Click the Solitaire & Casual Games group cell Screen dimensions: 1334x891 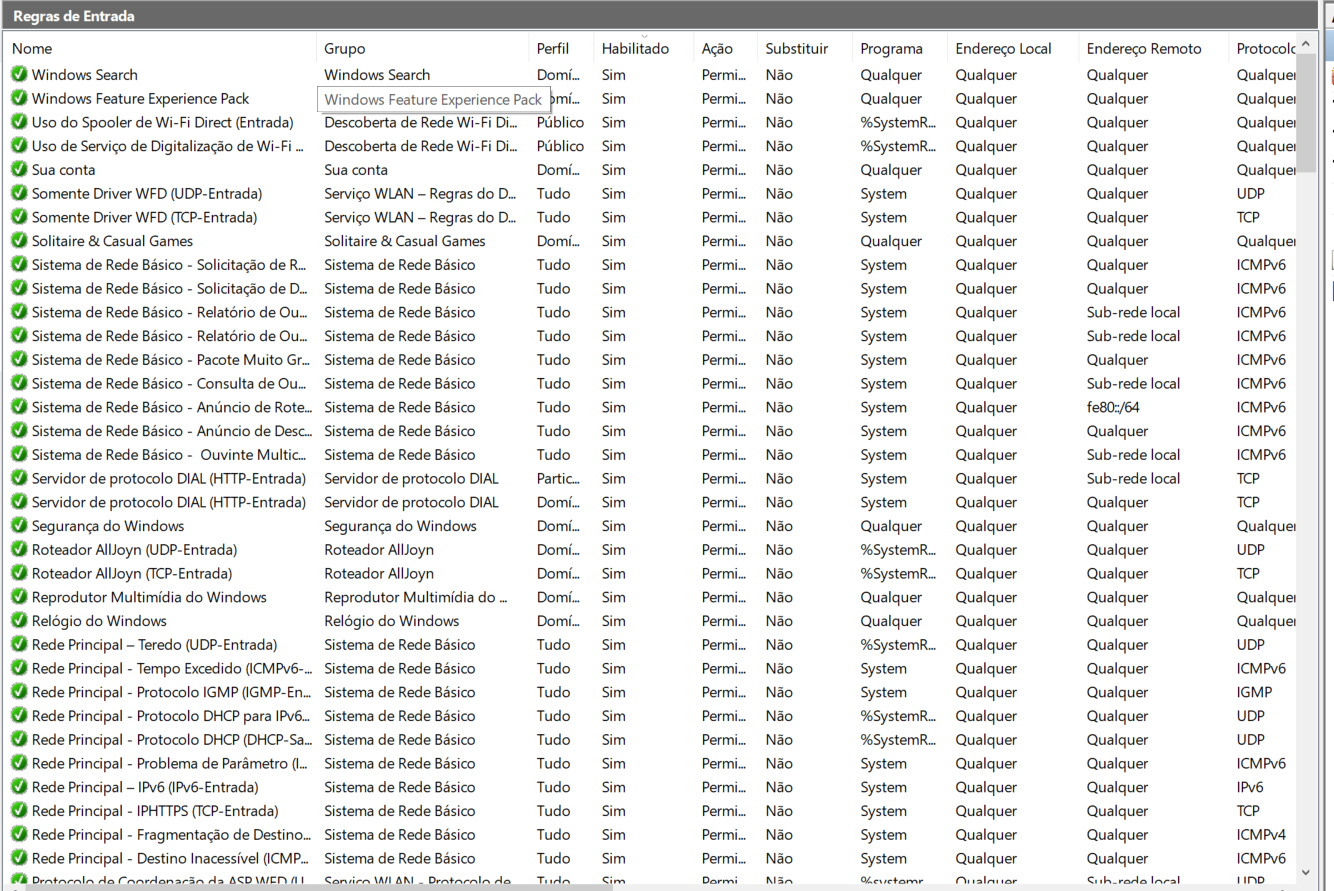pyautogui.click(x=404, y=241)
